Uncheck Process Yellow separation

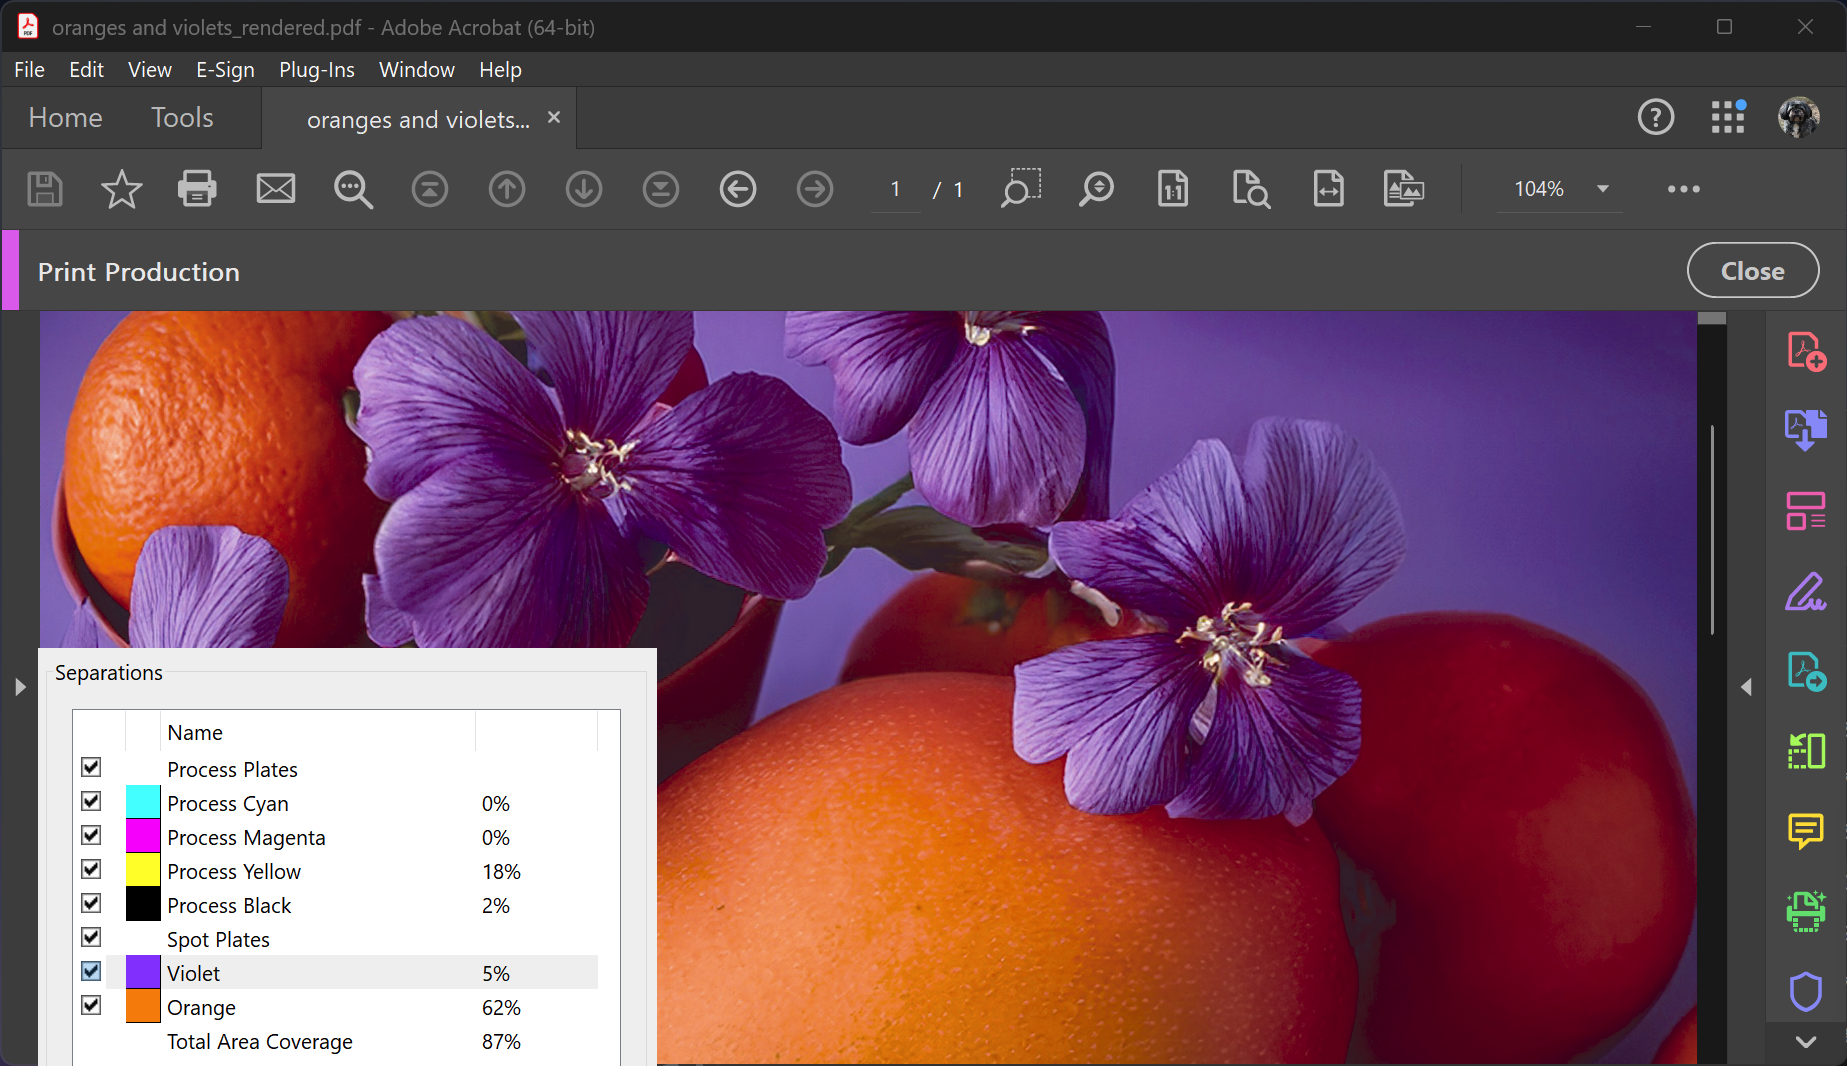91,869
